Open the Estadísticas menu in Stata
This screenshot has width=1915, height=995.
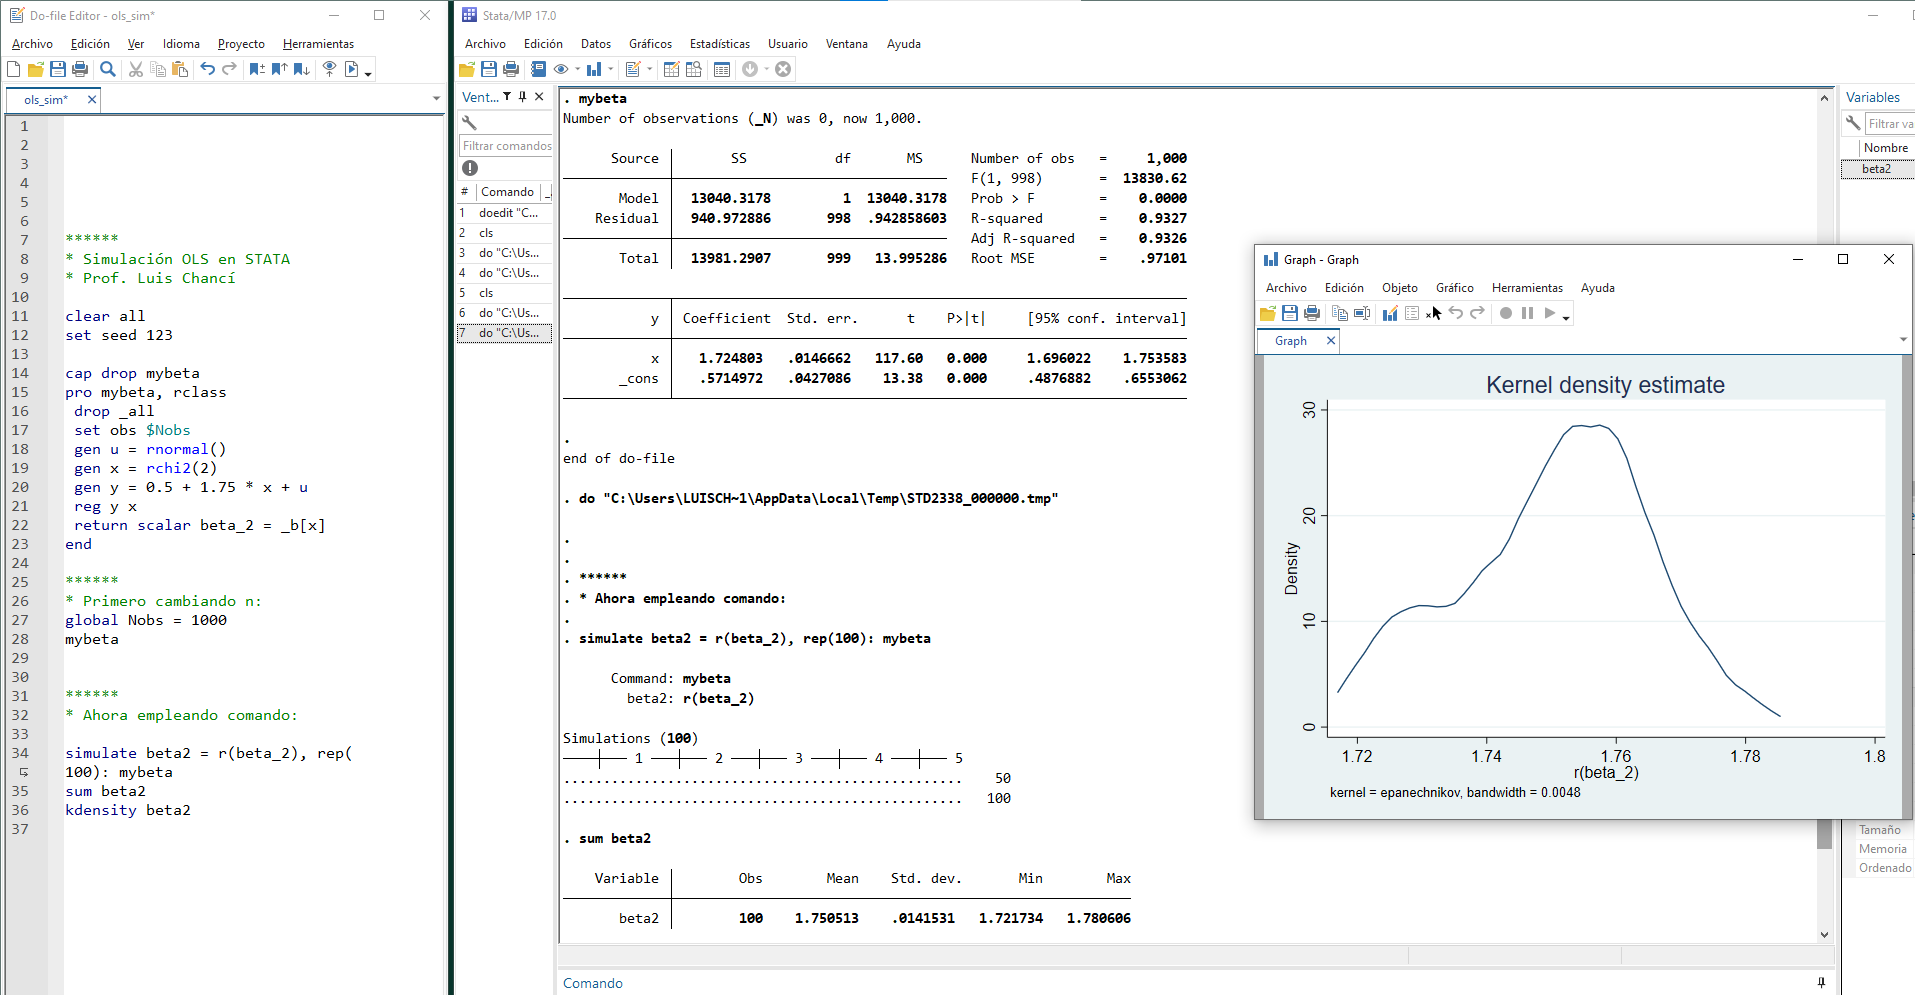(x=720, y=44)
